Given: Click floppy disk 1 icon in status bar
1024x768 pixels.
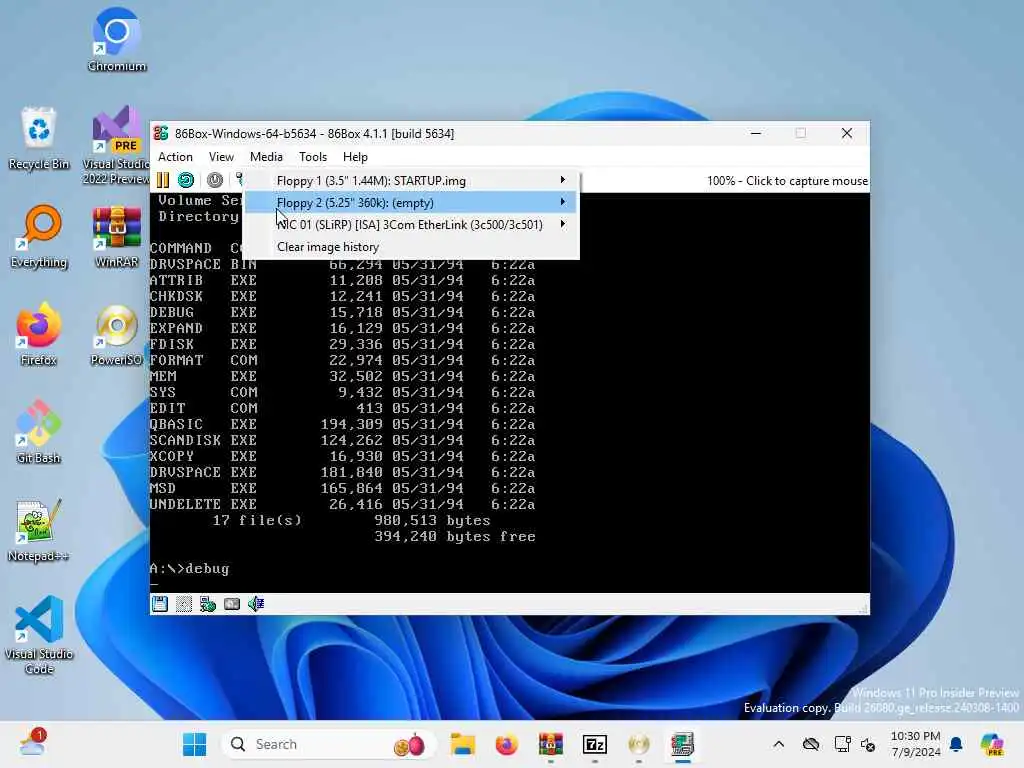Looking at the screenshot, I should pos(160,604).
